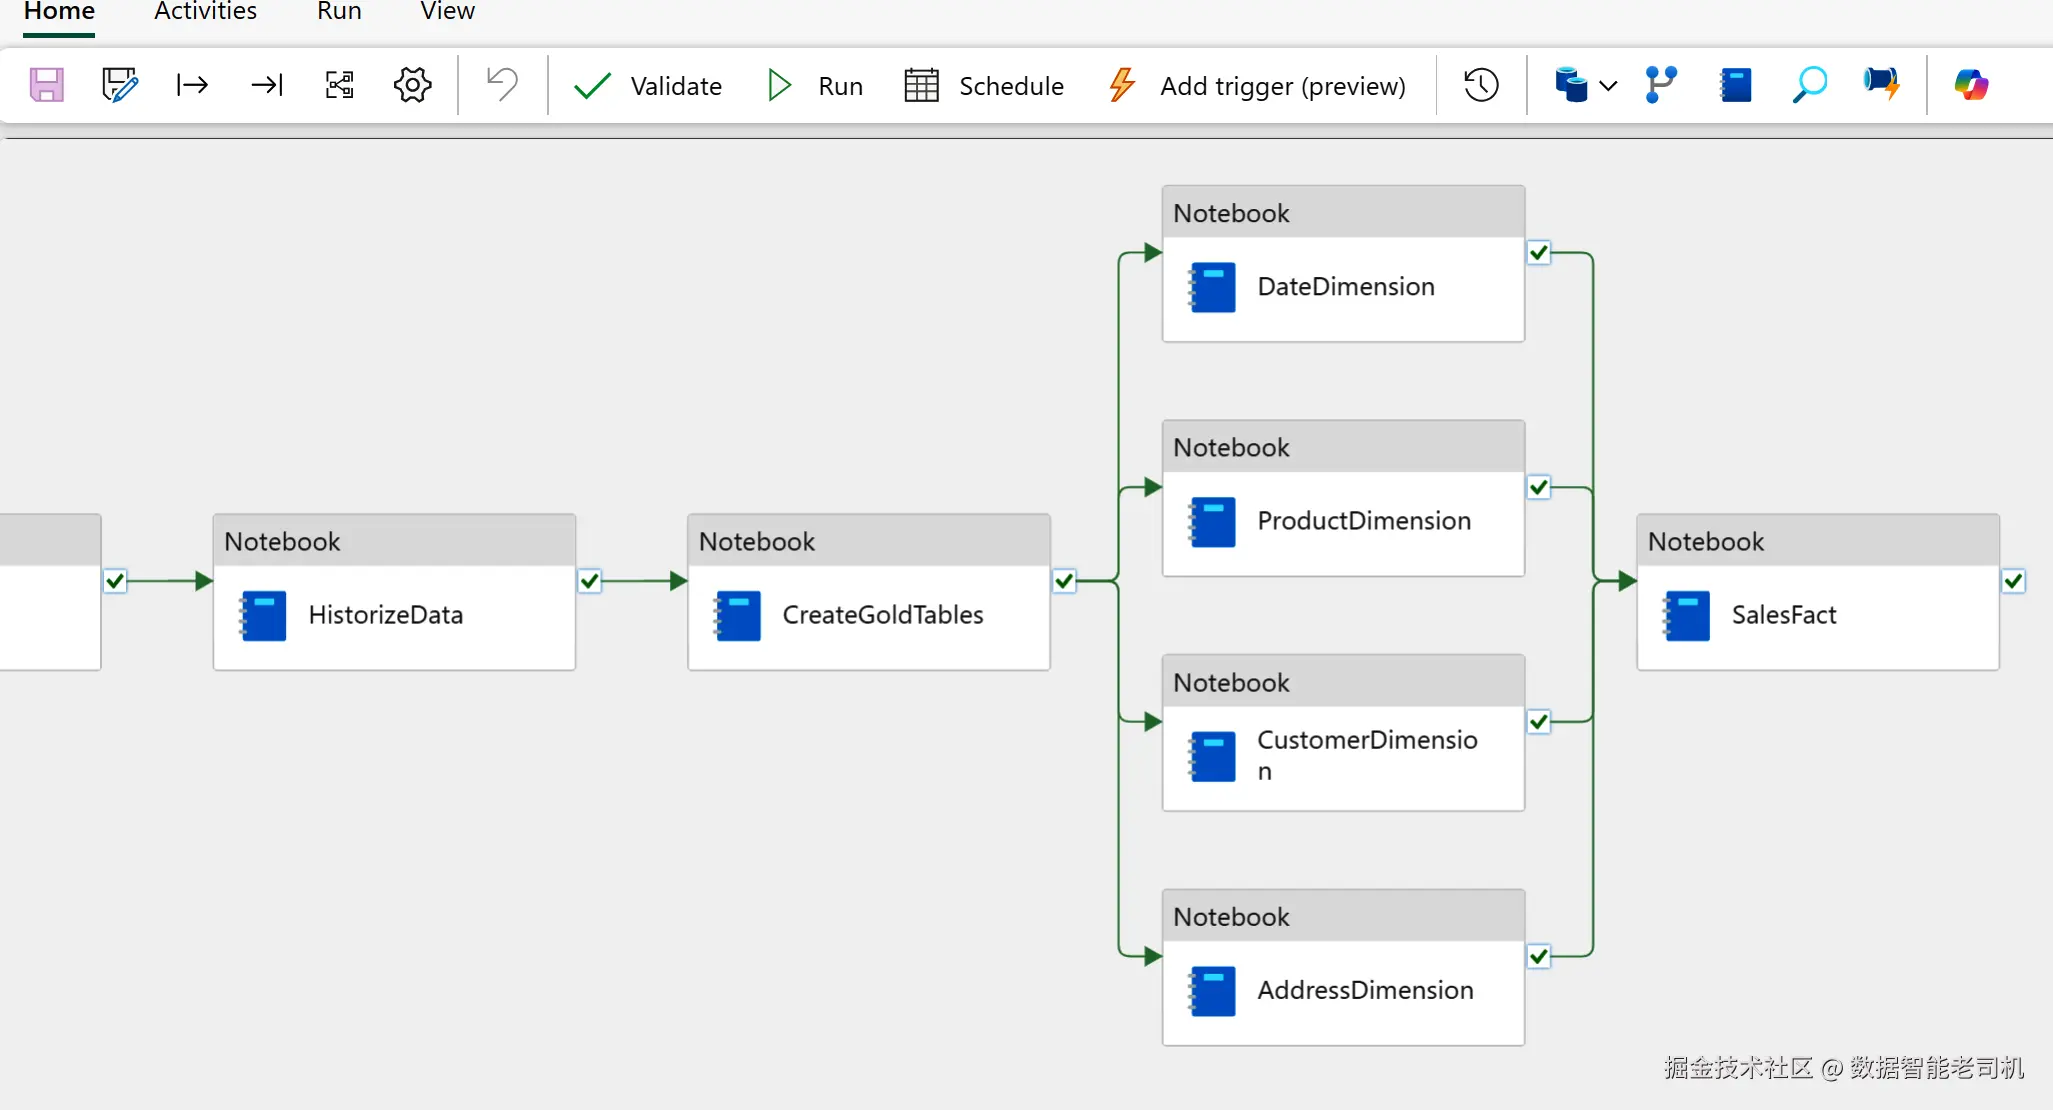Screen dimensions: 2053x1110
Task: Open the Run ribbon tab
Action: tap(339, 12)
